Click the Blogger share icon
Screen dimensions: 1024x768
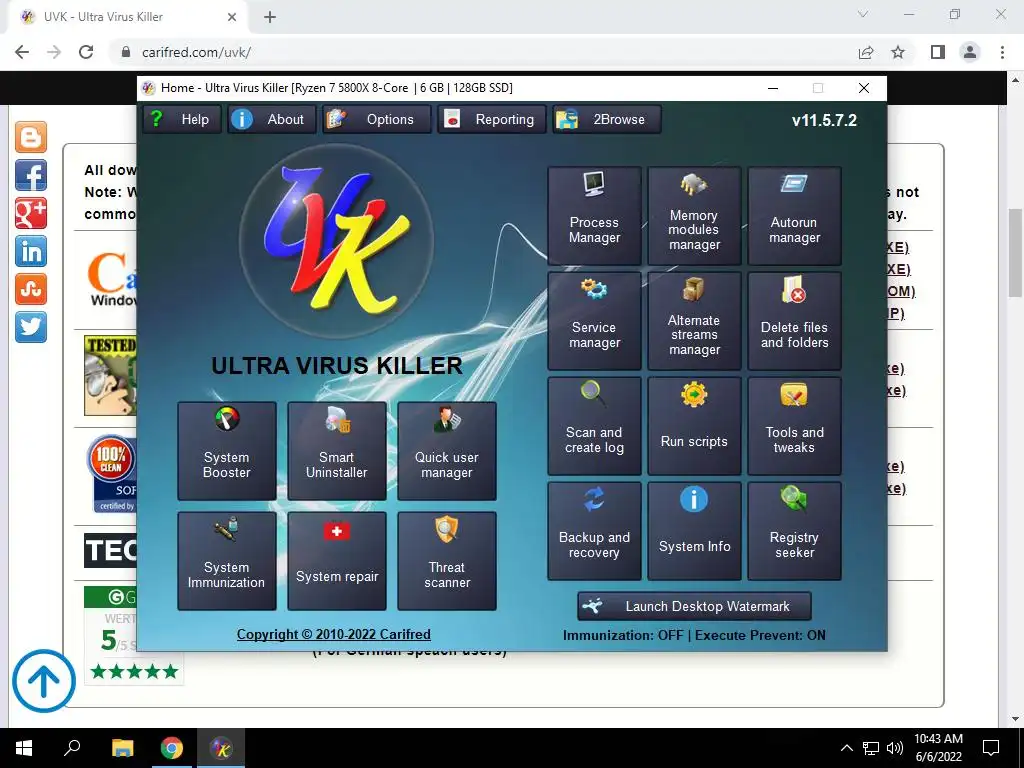pyautogui.click(x=31, y=137)
